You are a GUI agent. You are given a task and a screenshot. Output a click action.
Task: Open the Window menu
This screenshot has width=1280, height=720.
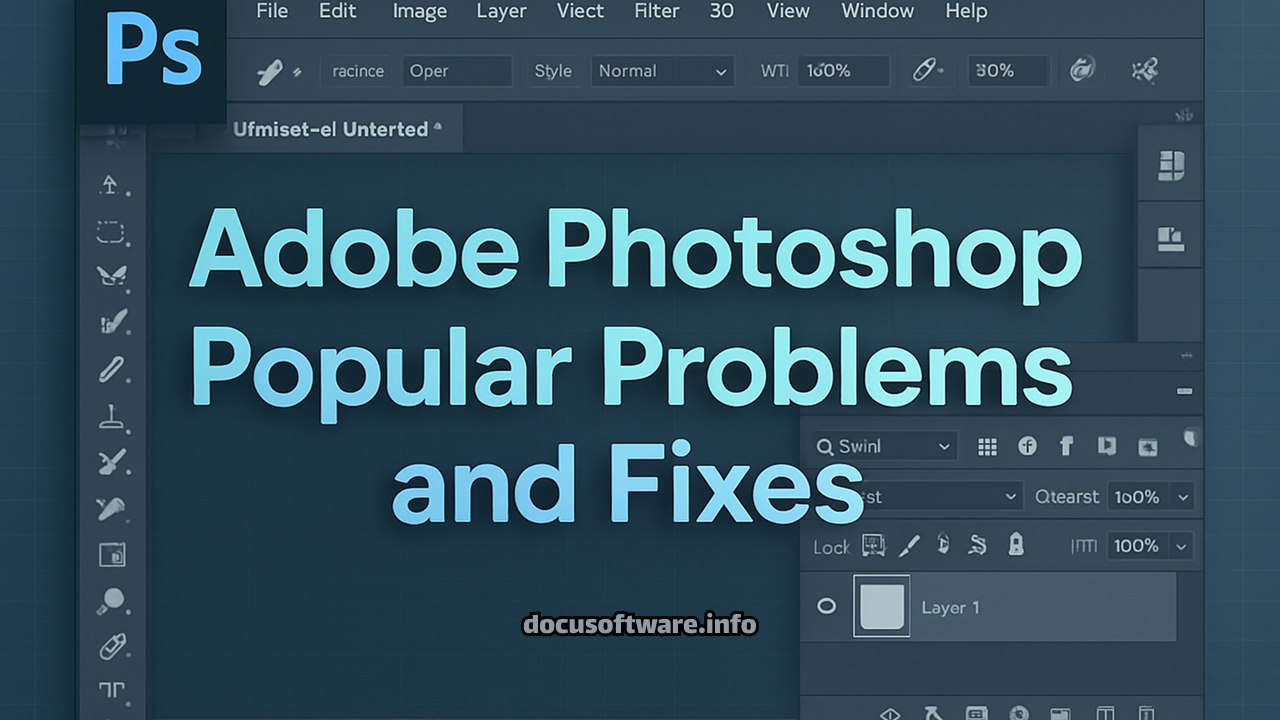click(877, 12)
